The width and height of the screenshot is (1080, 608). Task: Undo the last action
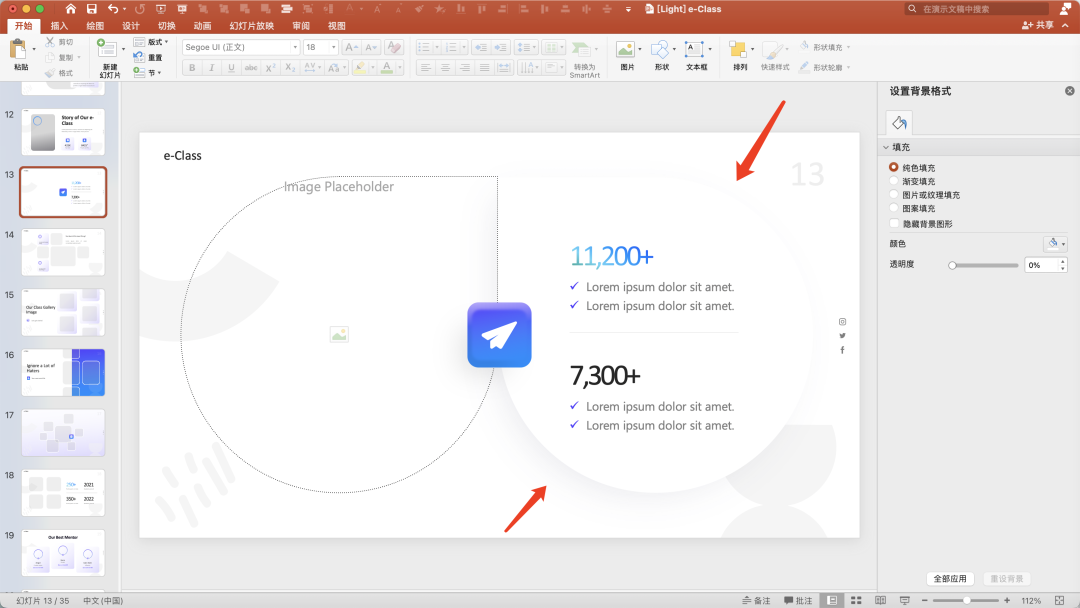pyautogui.click(x=113, y=9)
